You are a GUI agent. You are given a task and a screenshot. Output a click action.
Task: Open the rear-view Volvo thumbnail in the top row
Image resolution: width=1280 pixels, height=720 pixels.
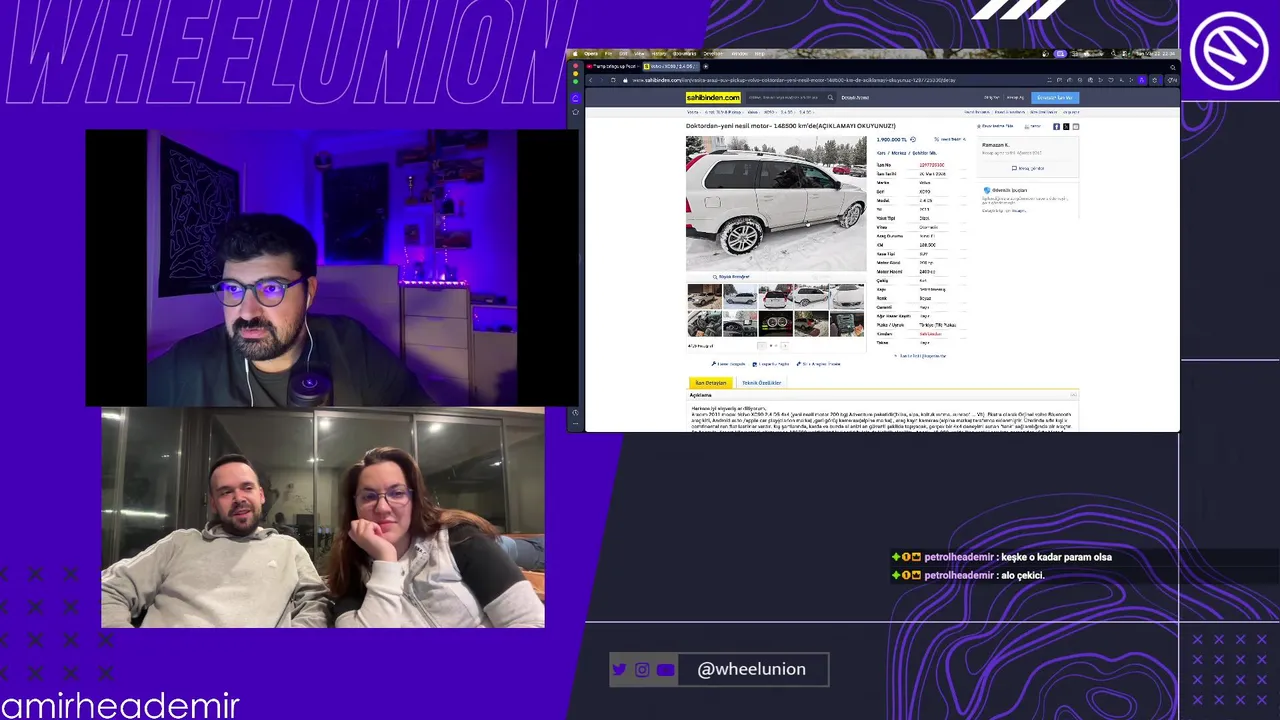[x=775, y=296]
